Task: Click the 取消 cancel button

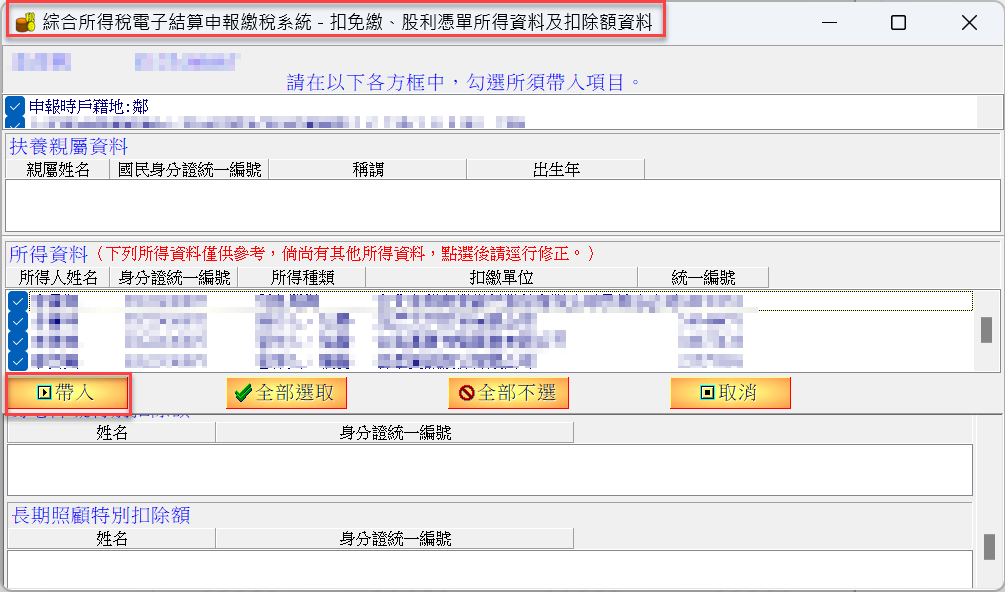Action: point(730,393)
